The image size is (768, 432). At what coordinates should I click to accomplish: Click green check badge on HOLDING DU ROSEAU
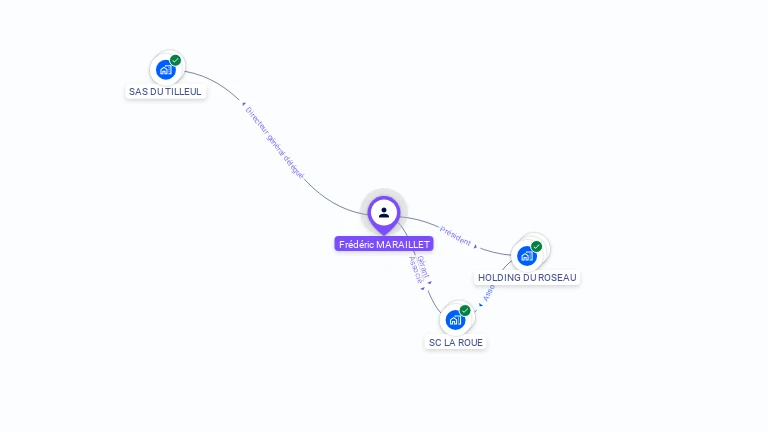pyautogui.click(x=536, y=246)
